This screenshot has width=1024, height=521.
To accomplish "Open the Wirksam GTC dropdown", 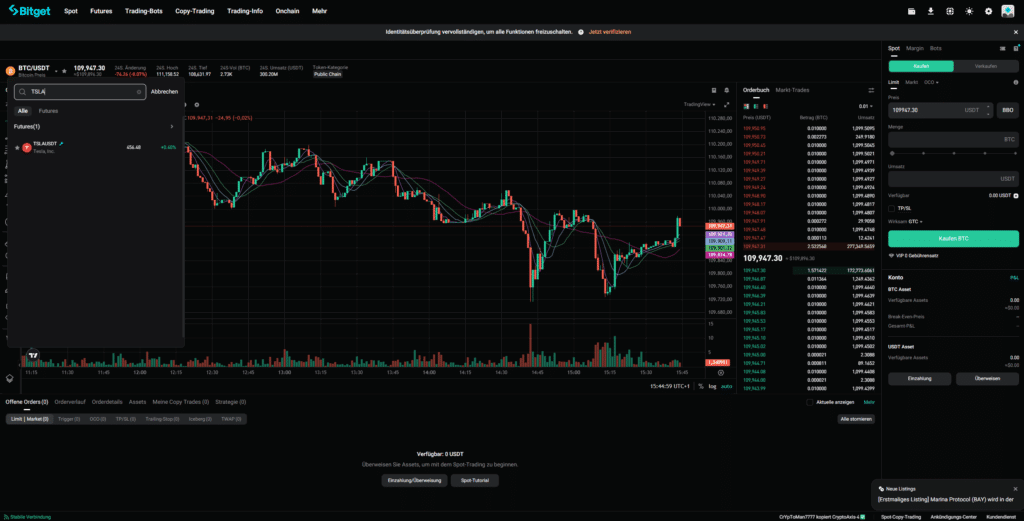I will (915, 222).
